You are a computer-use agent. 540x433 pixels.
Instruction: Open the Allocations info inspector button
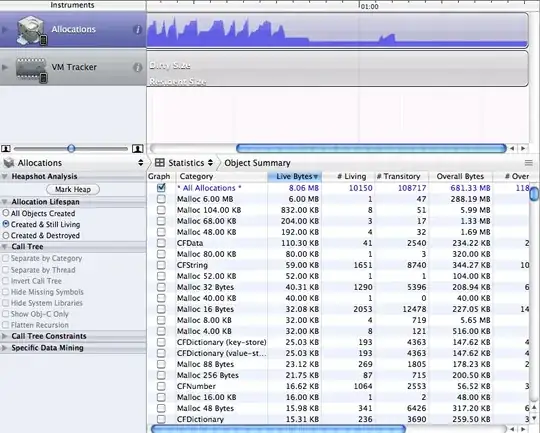tap(137, 30)
